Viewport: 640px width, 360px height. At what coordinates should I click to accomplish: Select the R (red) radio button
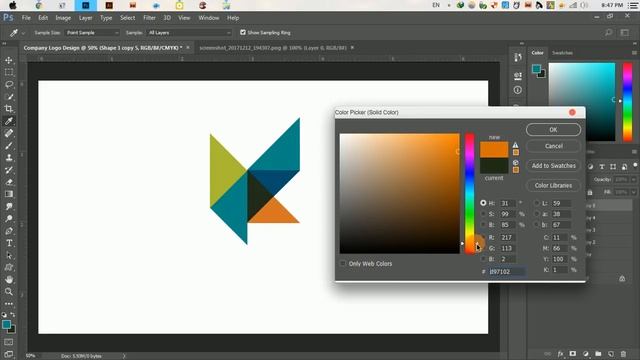tap(483, 237)
